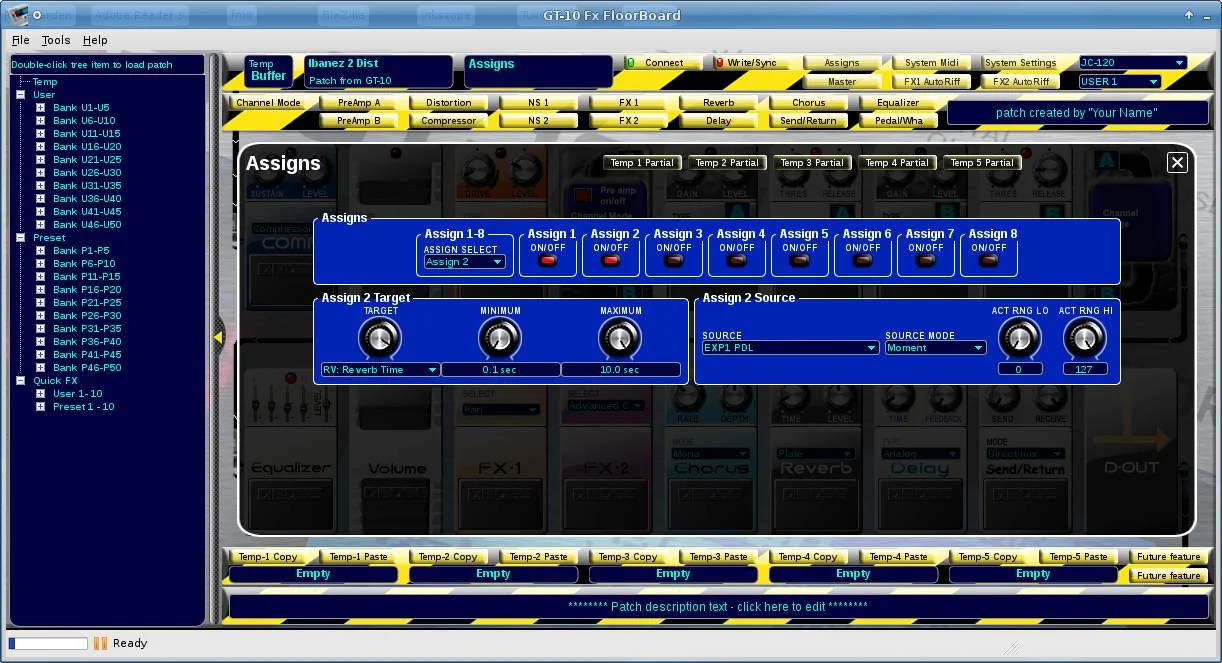Screen dimensions: 1222x663
Task: Click the ACT RNG LO knob
Action: point(1019,339)
